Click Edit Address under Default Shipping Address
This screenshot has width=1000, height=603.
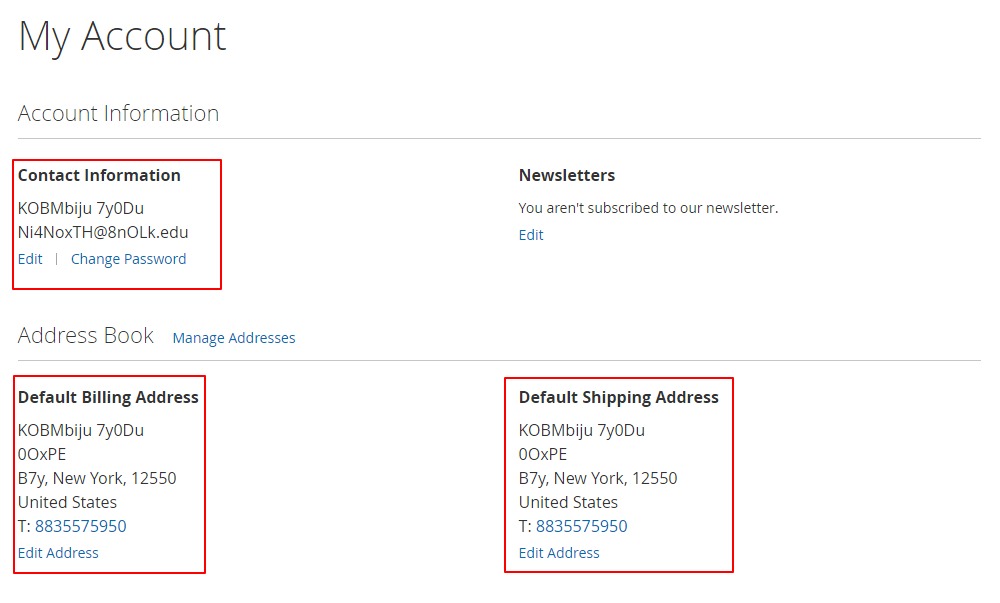pos(559,553)
